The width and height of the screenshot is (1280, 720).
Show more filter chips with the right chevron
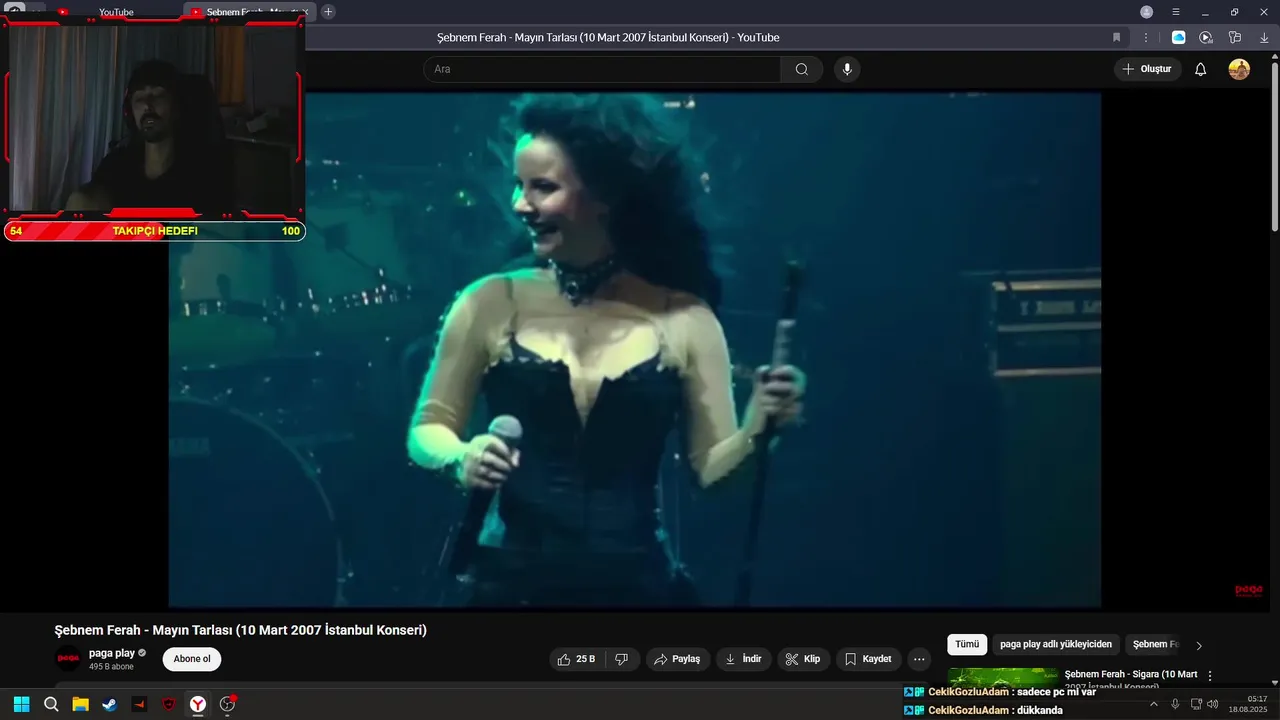pyautogui.click(x=1199, y=646)
